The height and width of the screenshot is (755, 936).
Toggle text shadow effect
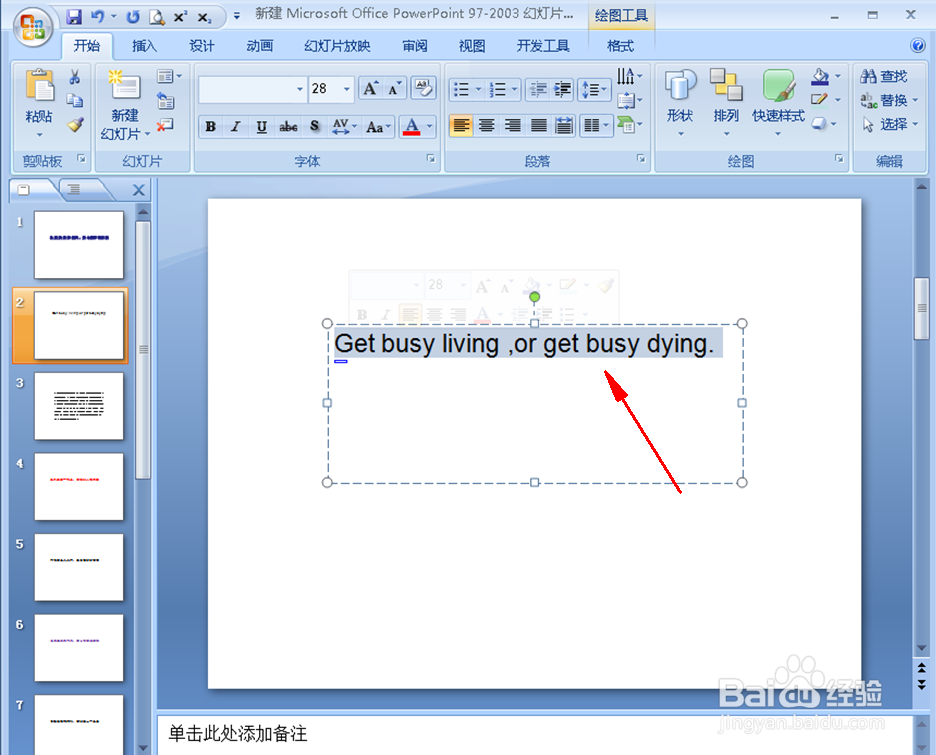315,127
